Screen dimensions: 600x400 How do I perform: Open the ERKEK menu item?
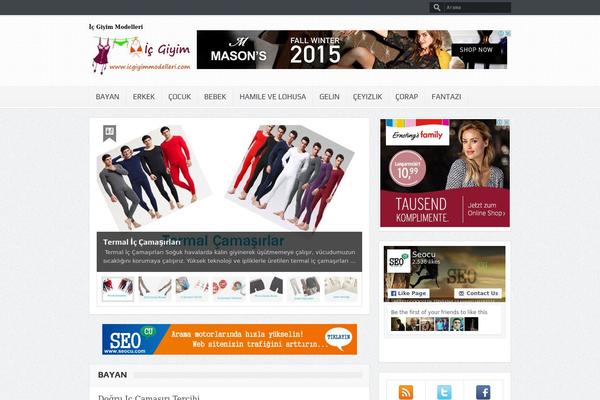pos(143,97)
